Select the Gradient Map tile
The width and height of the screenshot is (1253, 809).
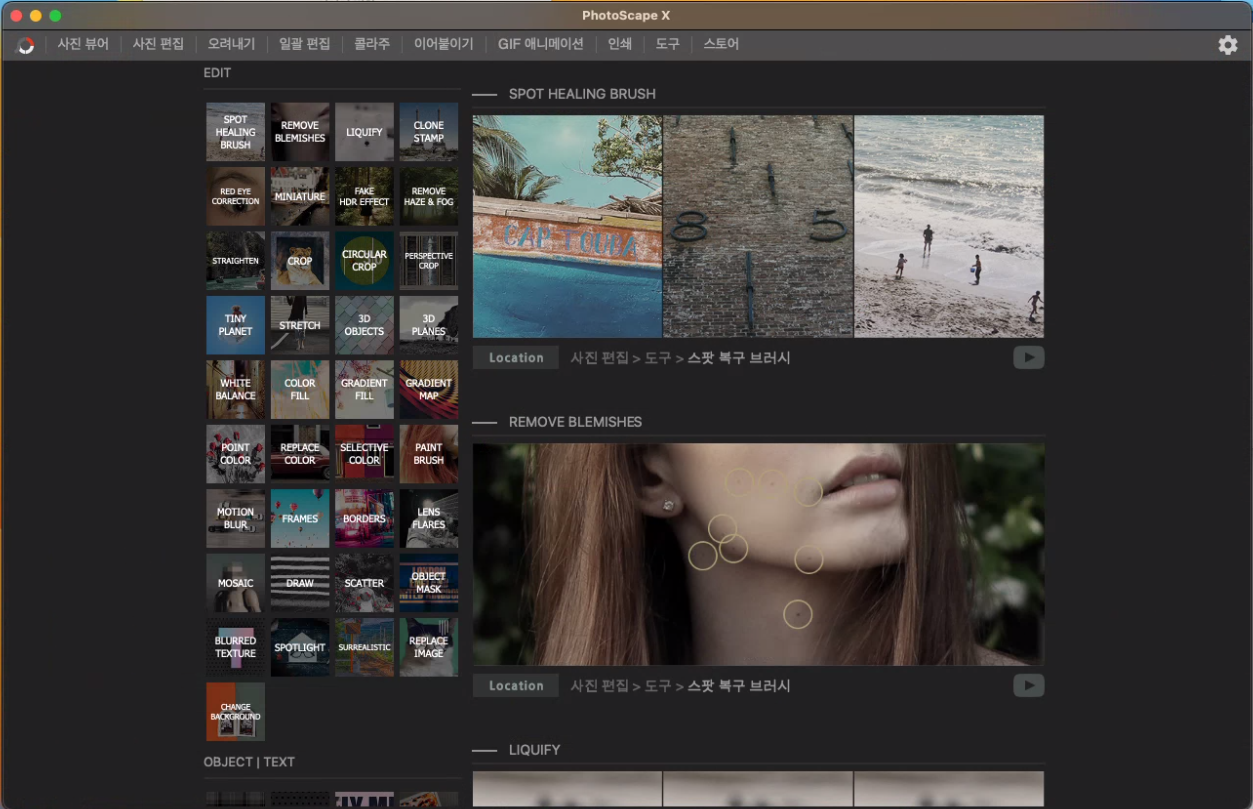point(429,390)
